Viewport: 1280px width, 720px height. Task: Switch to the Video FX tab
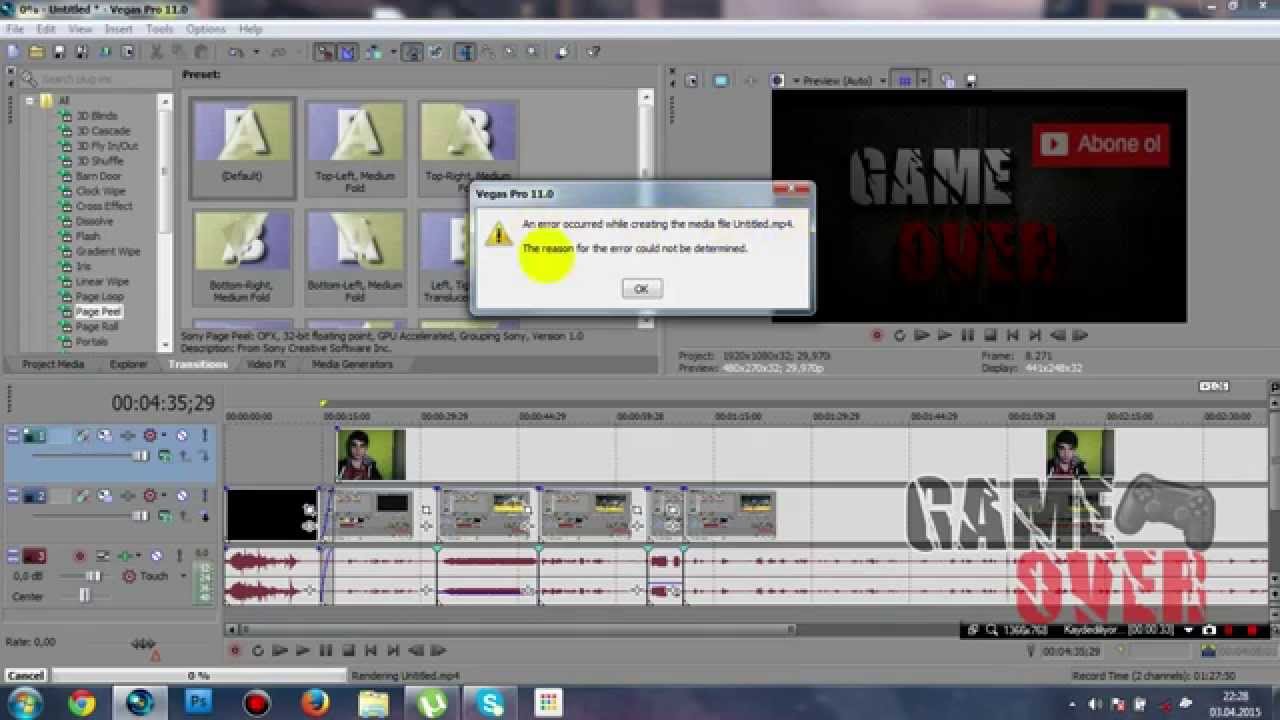coord(266,364)
